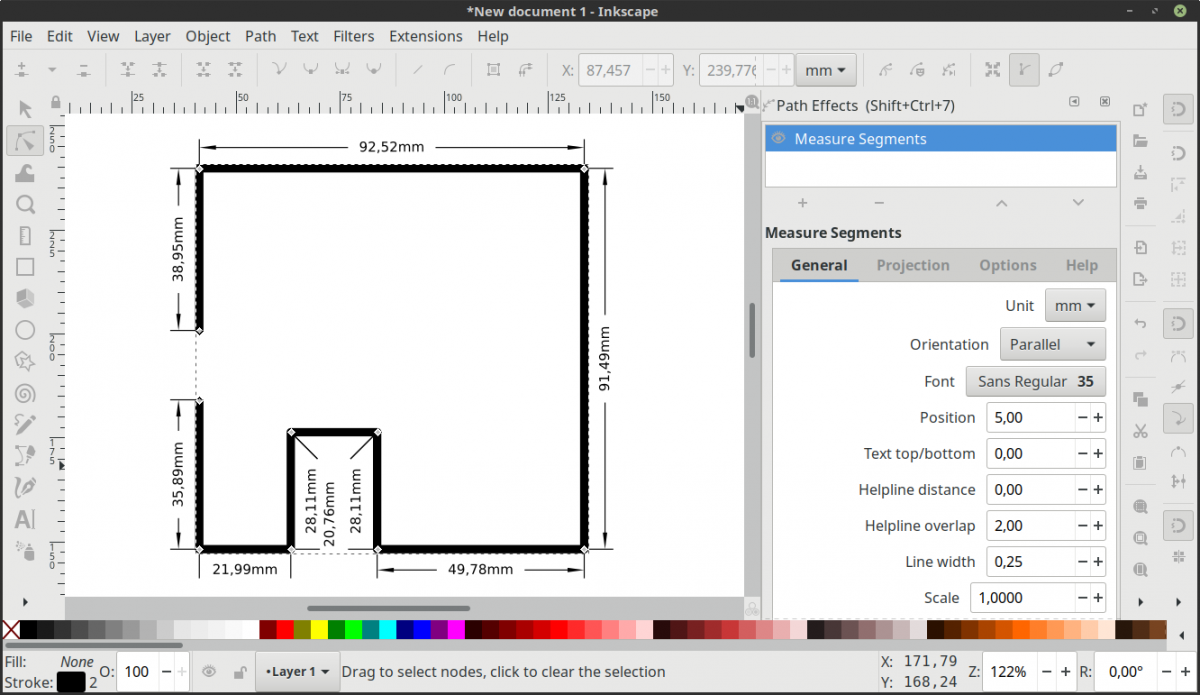This screenshot has height=695, width=1200.
Task: Toggle the layer lock in the status bar
Action: coord(238,672)
